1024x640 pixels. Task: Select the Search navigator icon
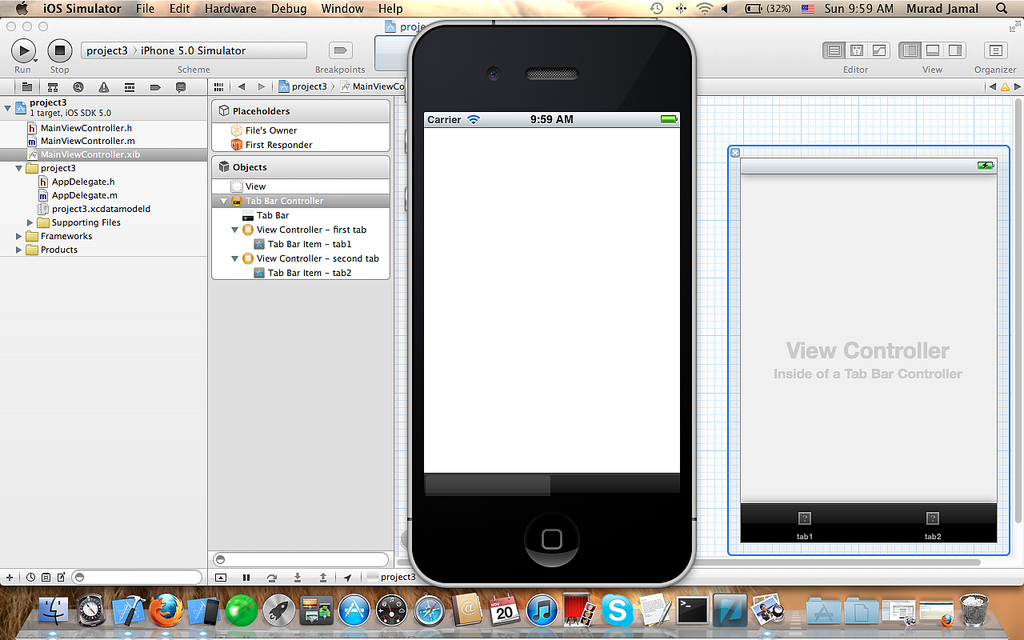(x=77, y=87)
